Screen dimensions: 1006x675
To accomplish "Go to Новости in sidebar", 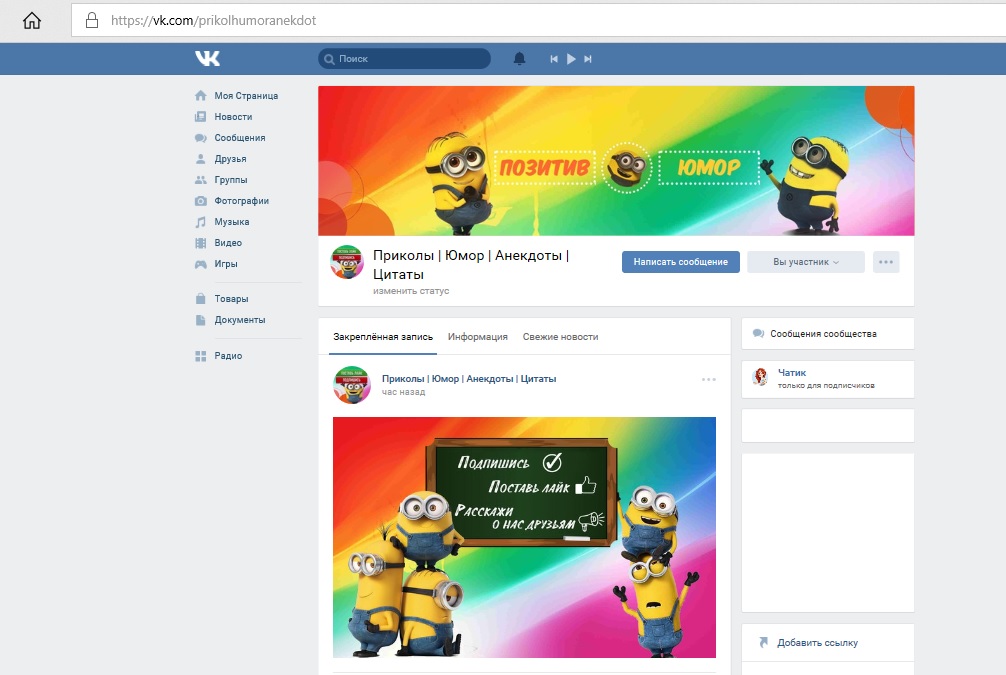I will pos(234,117).
